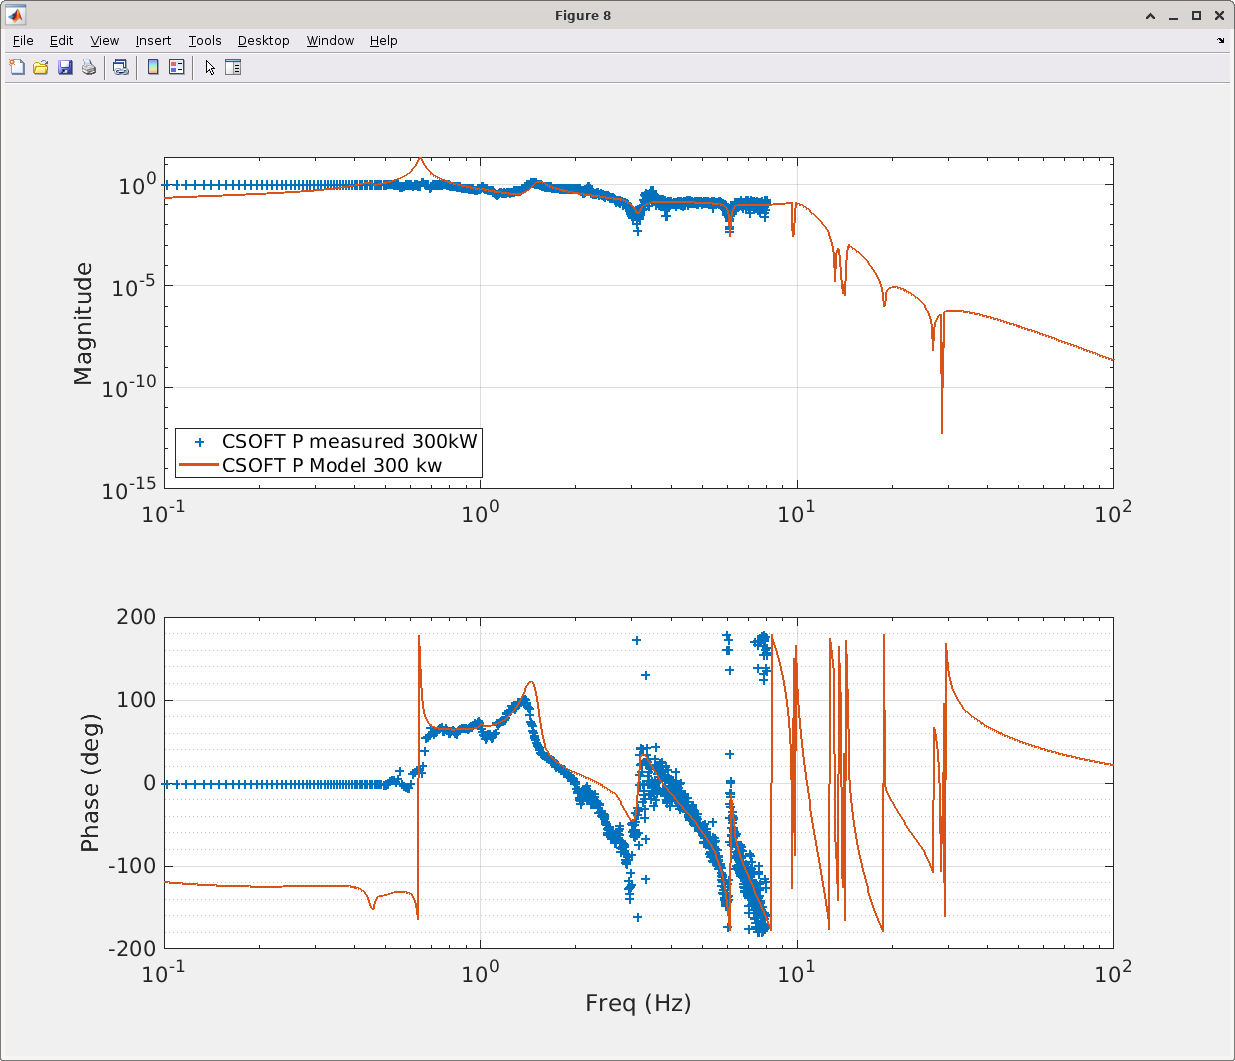The width and height of the screenshot is (1235, 1061).
Task: Click the MATLAB logo in the title bar
Action: [15, 15]
